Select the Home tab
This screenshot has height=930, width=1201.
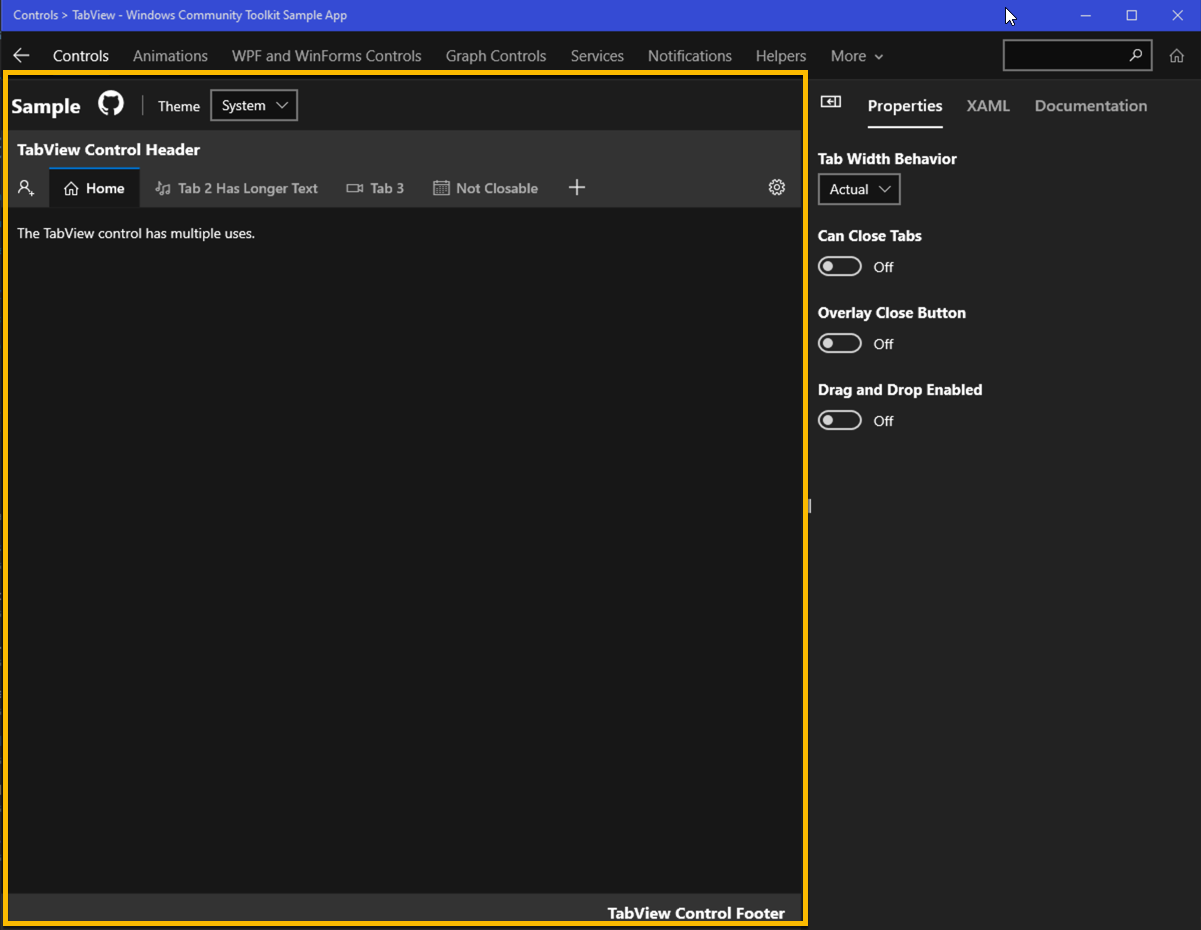94,188
